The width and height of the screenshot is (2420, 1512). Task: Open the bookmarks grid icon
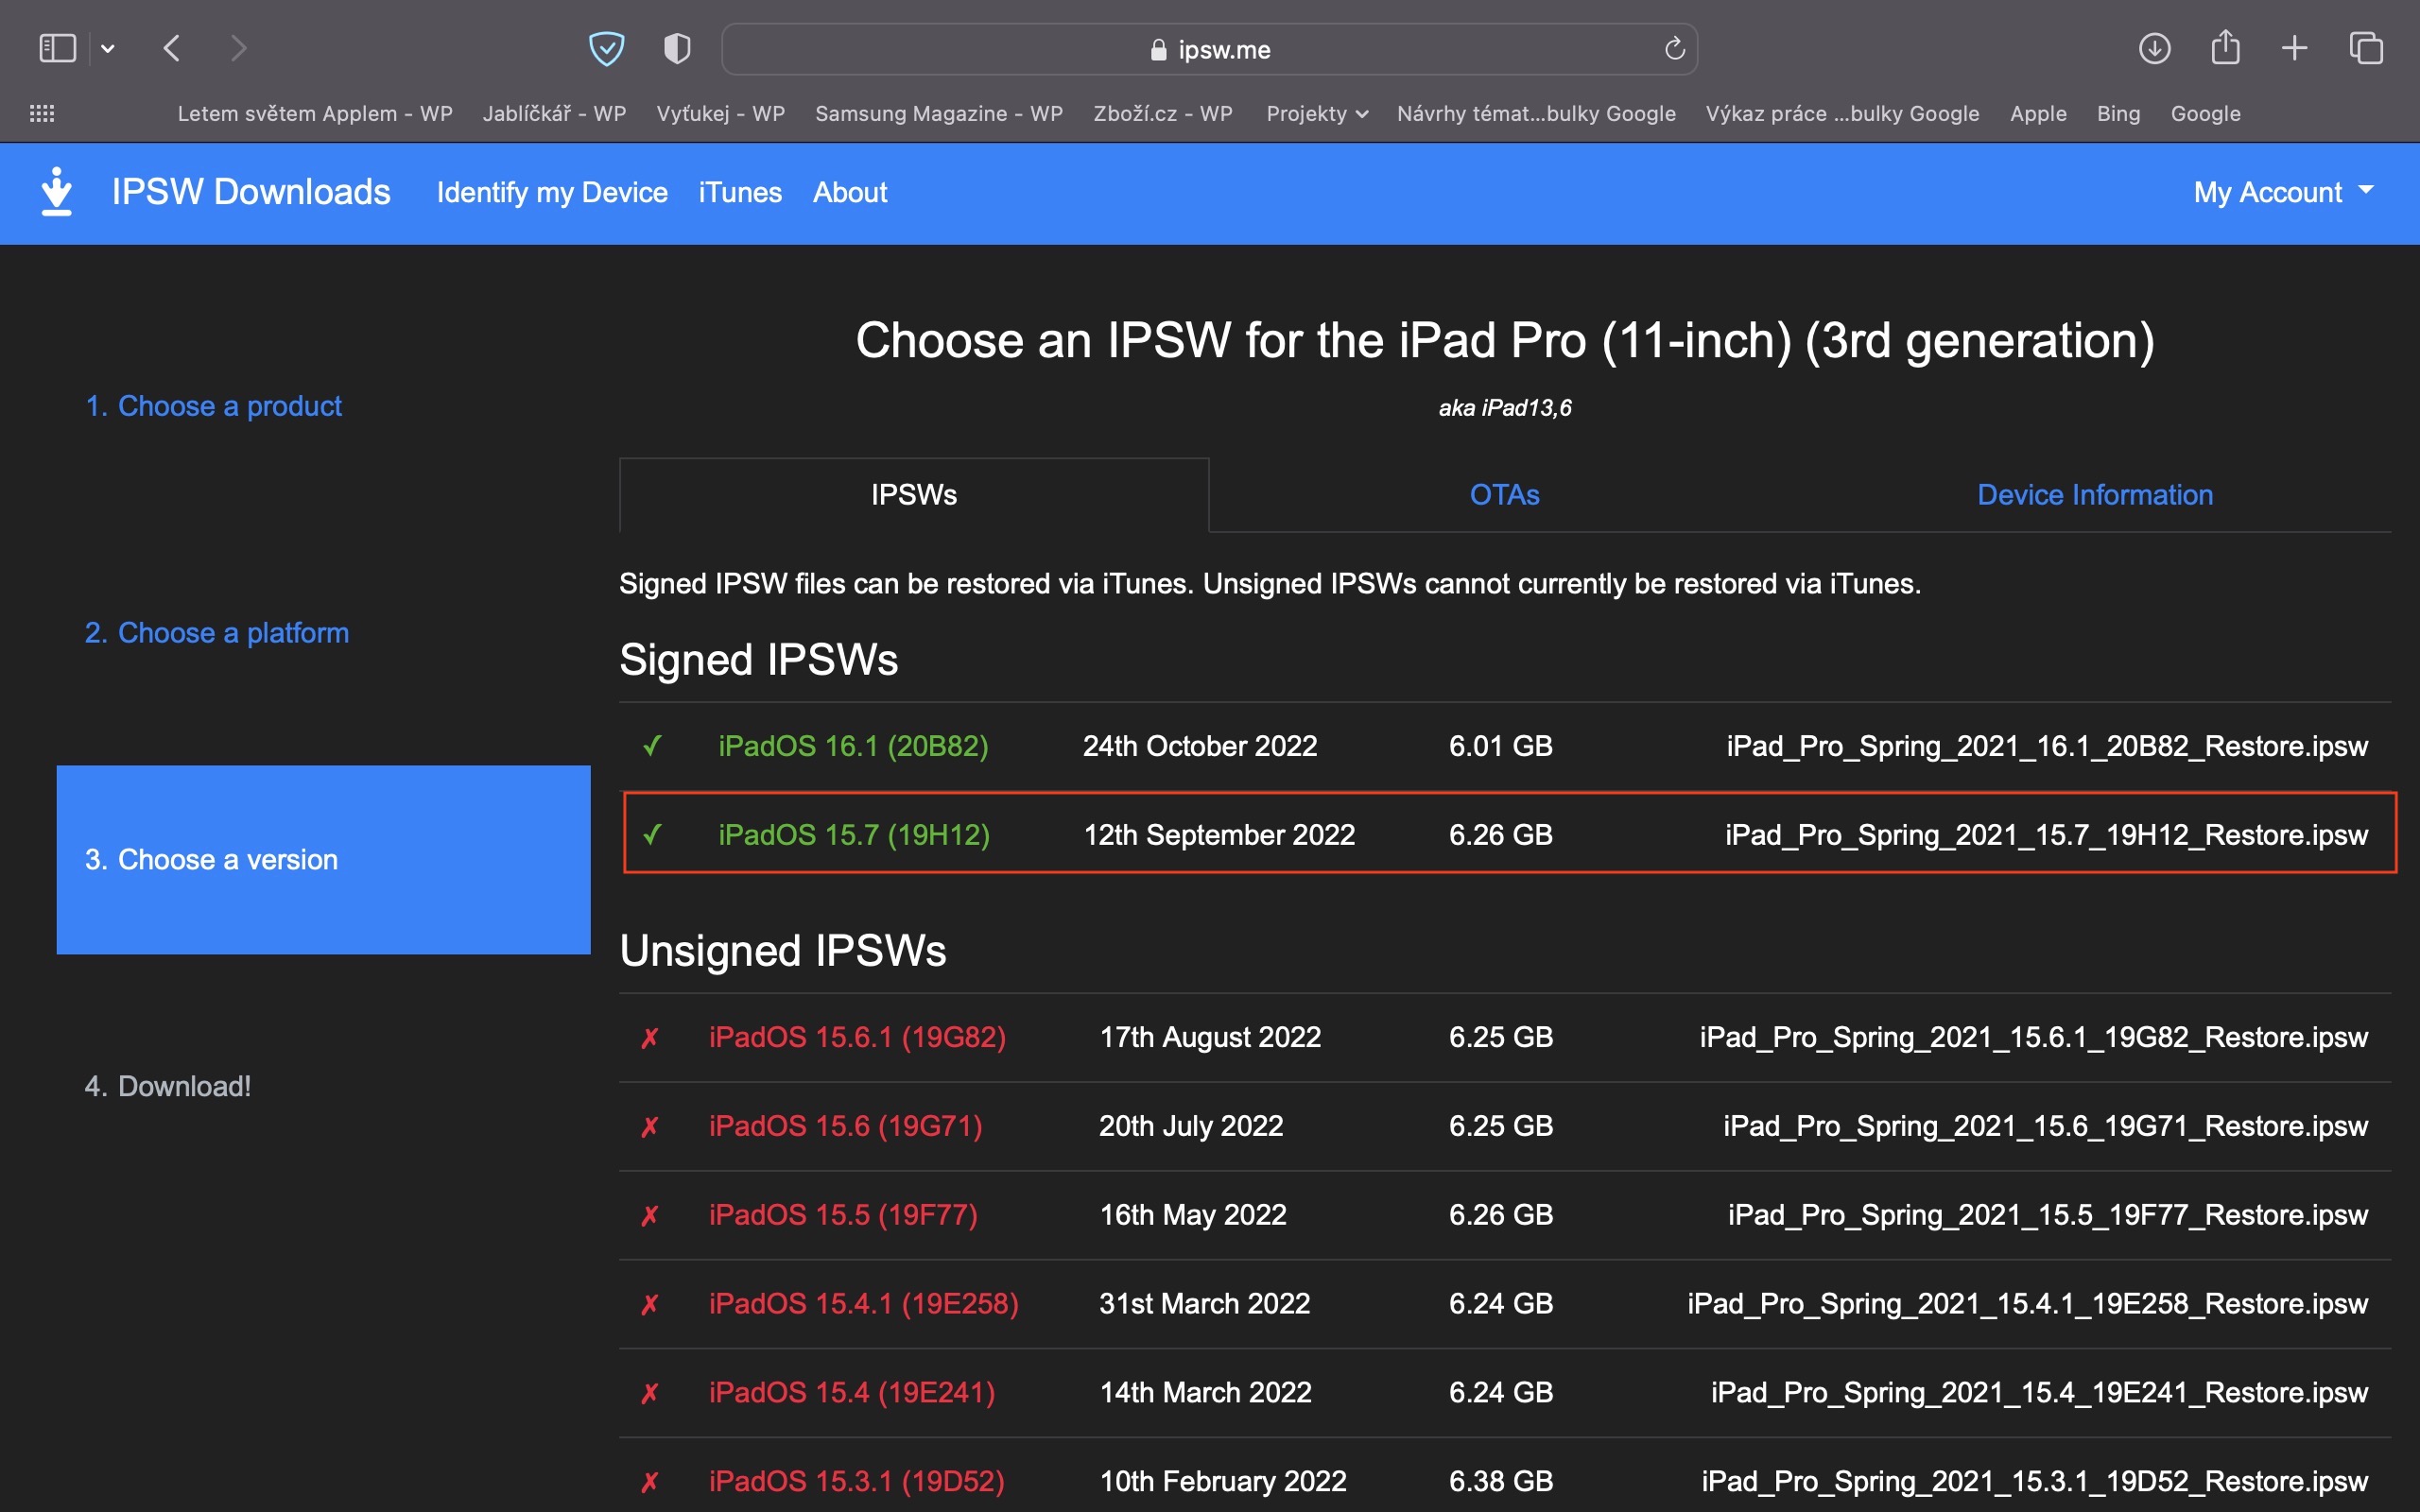click(x=42, y=114)
